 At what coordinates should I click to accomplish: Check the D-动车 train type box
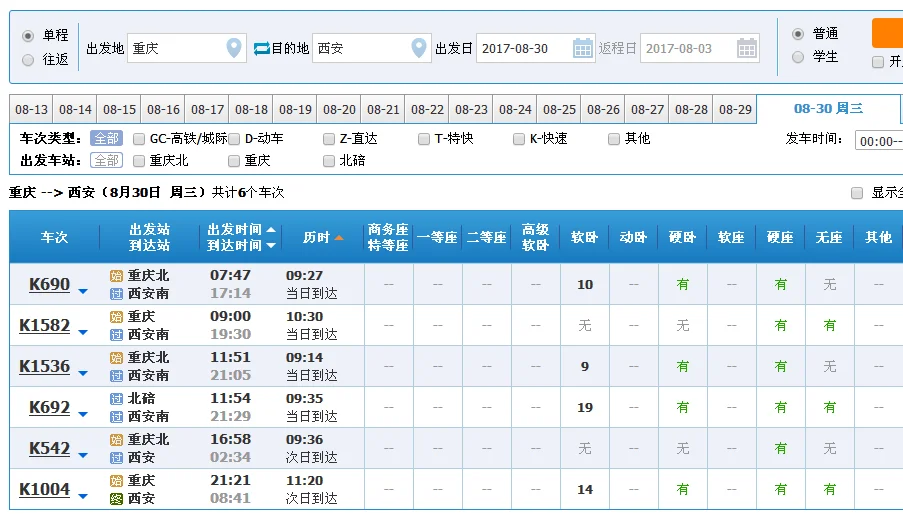[234, 139]
